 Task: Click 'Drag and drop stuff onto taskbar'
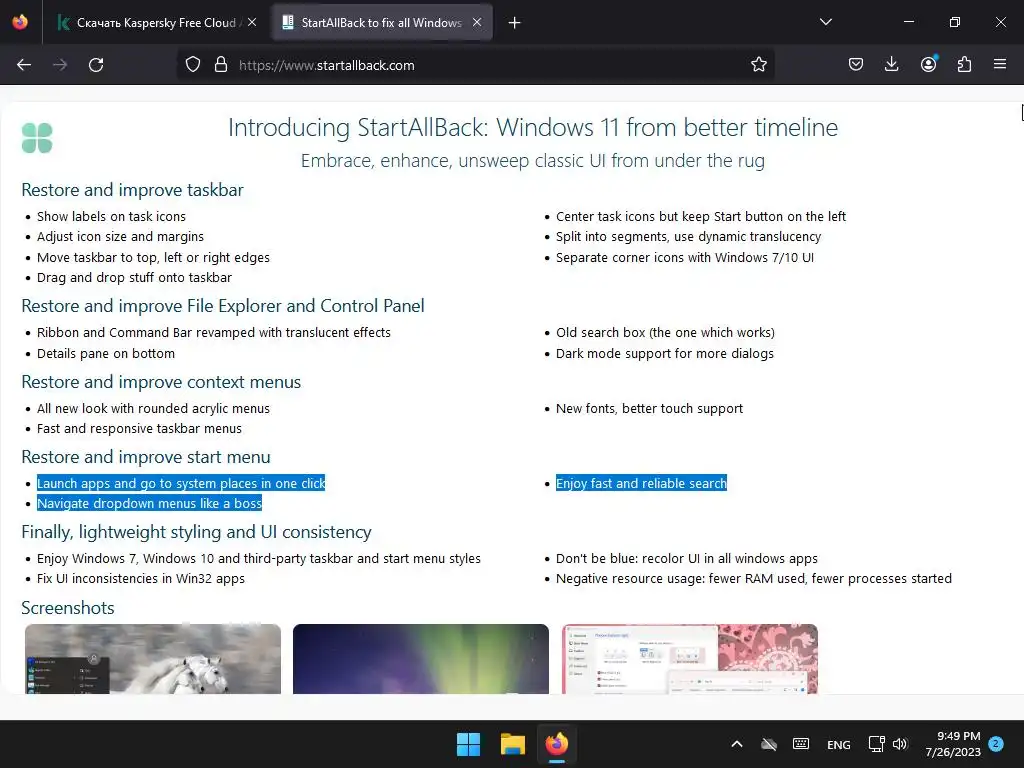click(x=135, y=278)
